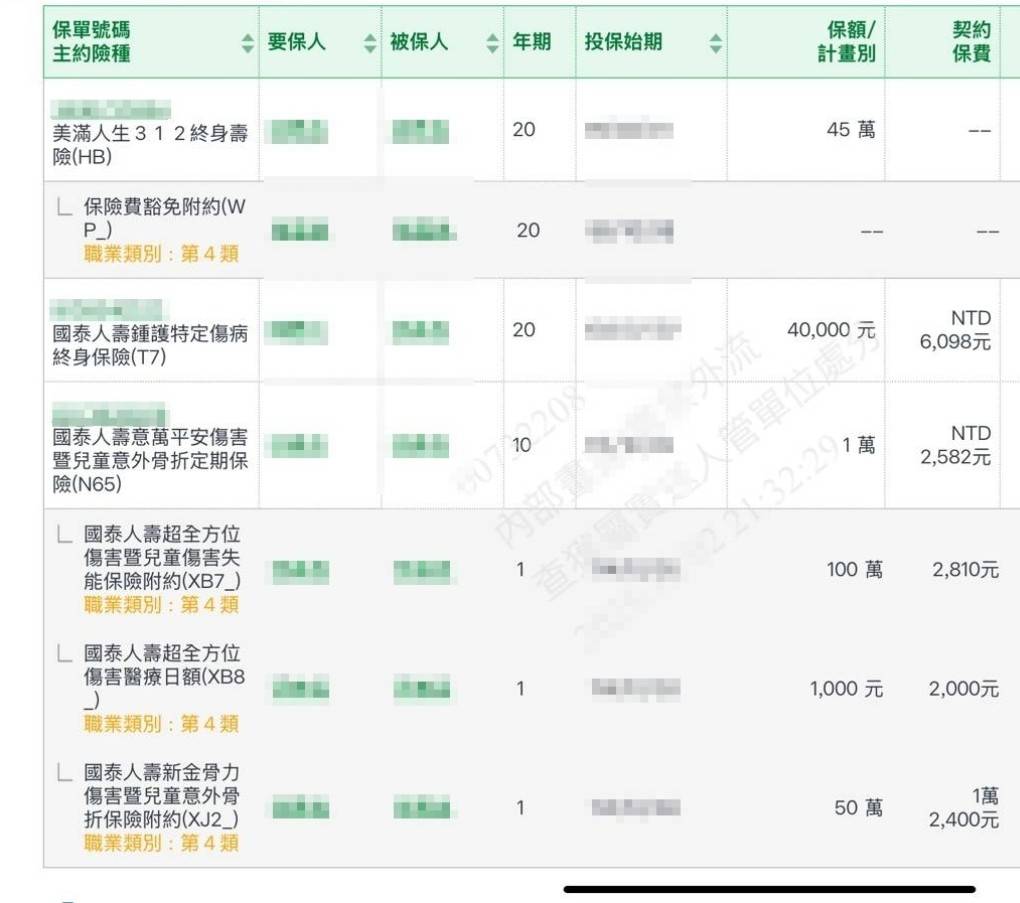Viewport: 1020px width, 903px height.
Task: Click 職業類別:第4類 label under 保險費豁免附約
Action: (x=161, y=254)
